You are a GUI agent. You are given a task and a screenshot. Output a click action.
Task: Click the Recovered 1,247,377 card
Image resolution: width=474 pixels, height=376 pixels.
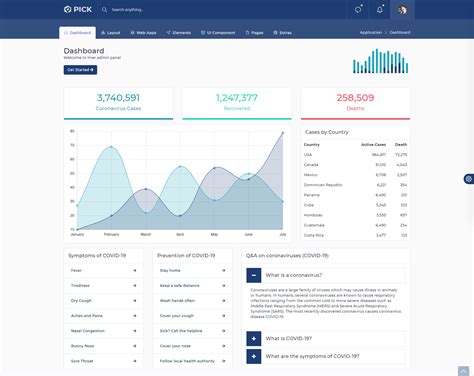click(237, 103)
